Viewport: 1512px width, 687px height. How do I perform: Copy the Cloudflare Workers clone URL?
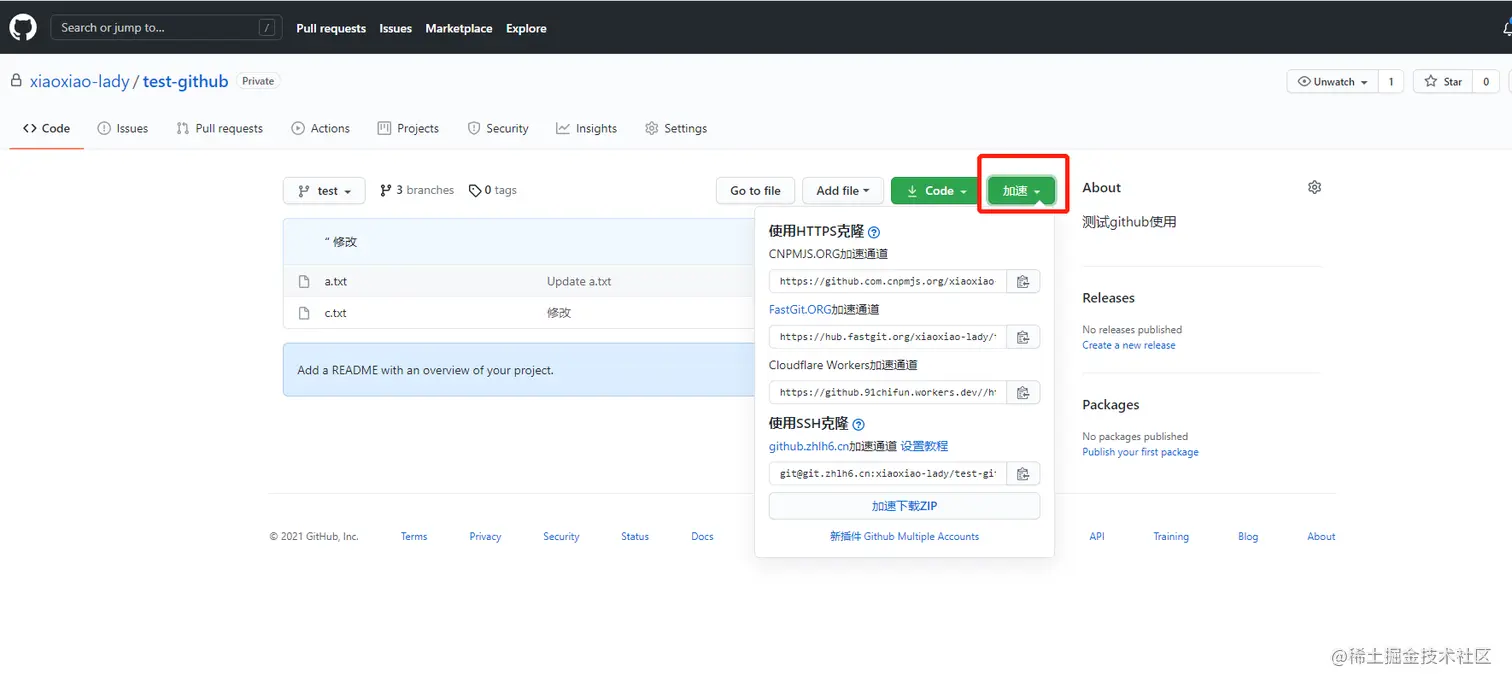click(1023, 393)
